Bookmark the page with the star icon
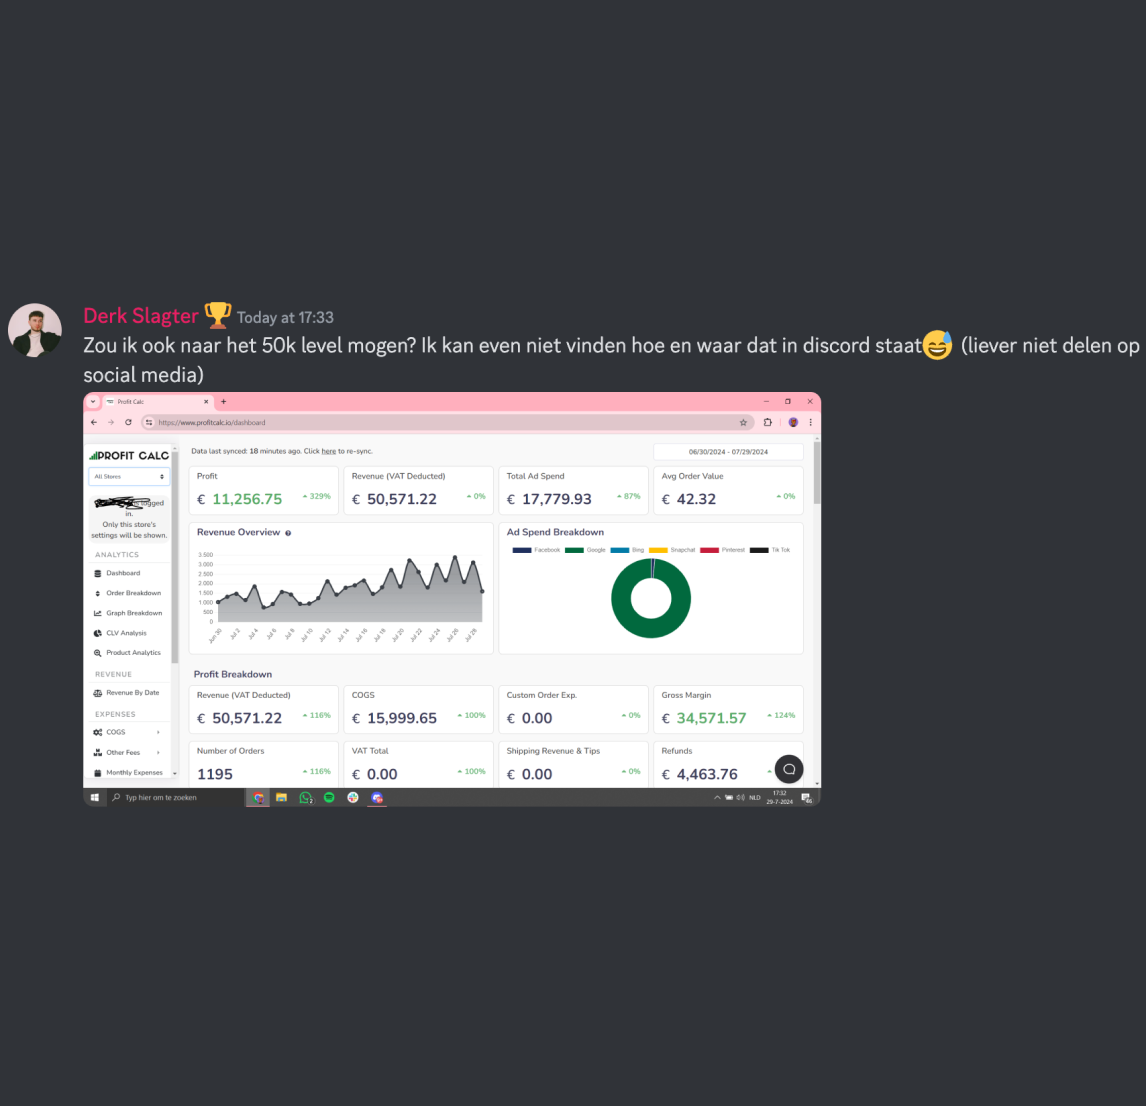Viewport: 1146px width, 1106px height. click(x=743, y=423)
